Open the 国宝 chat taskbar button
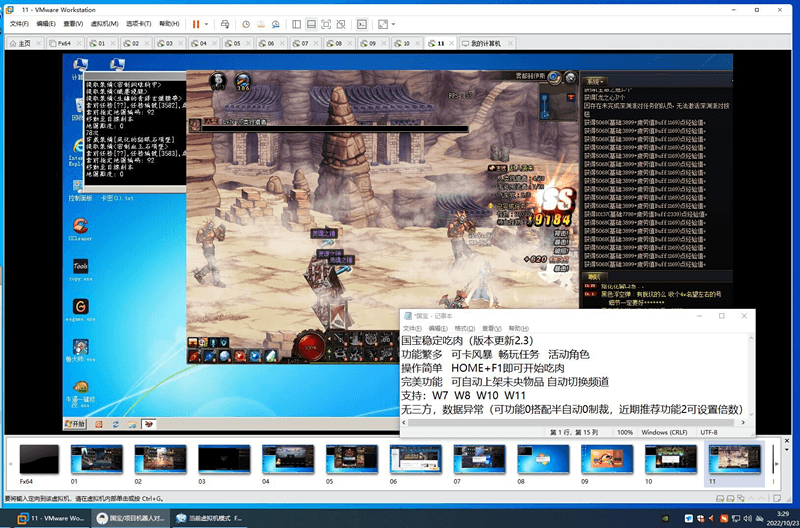Image resolution: width=800 pixels, height=528 pixels. 132,518
